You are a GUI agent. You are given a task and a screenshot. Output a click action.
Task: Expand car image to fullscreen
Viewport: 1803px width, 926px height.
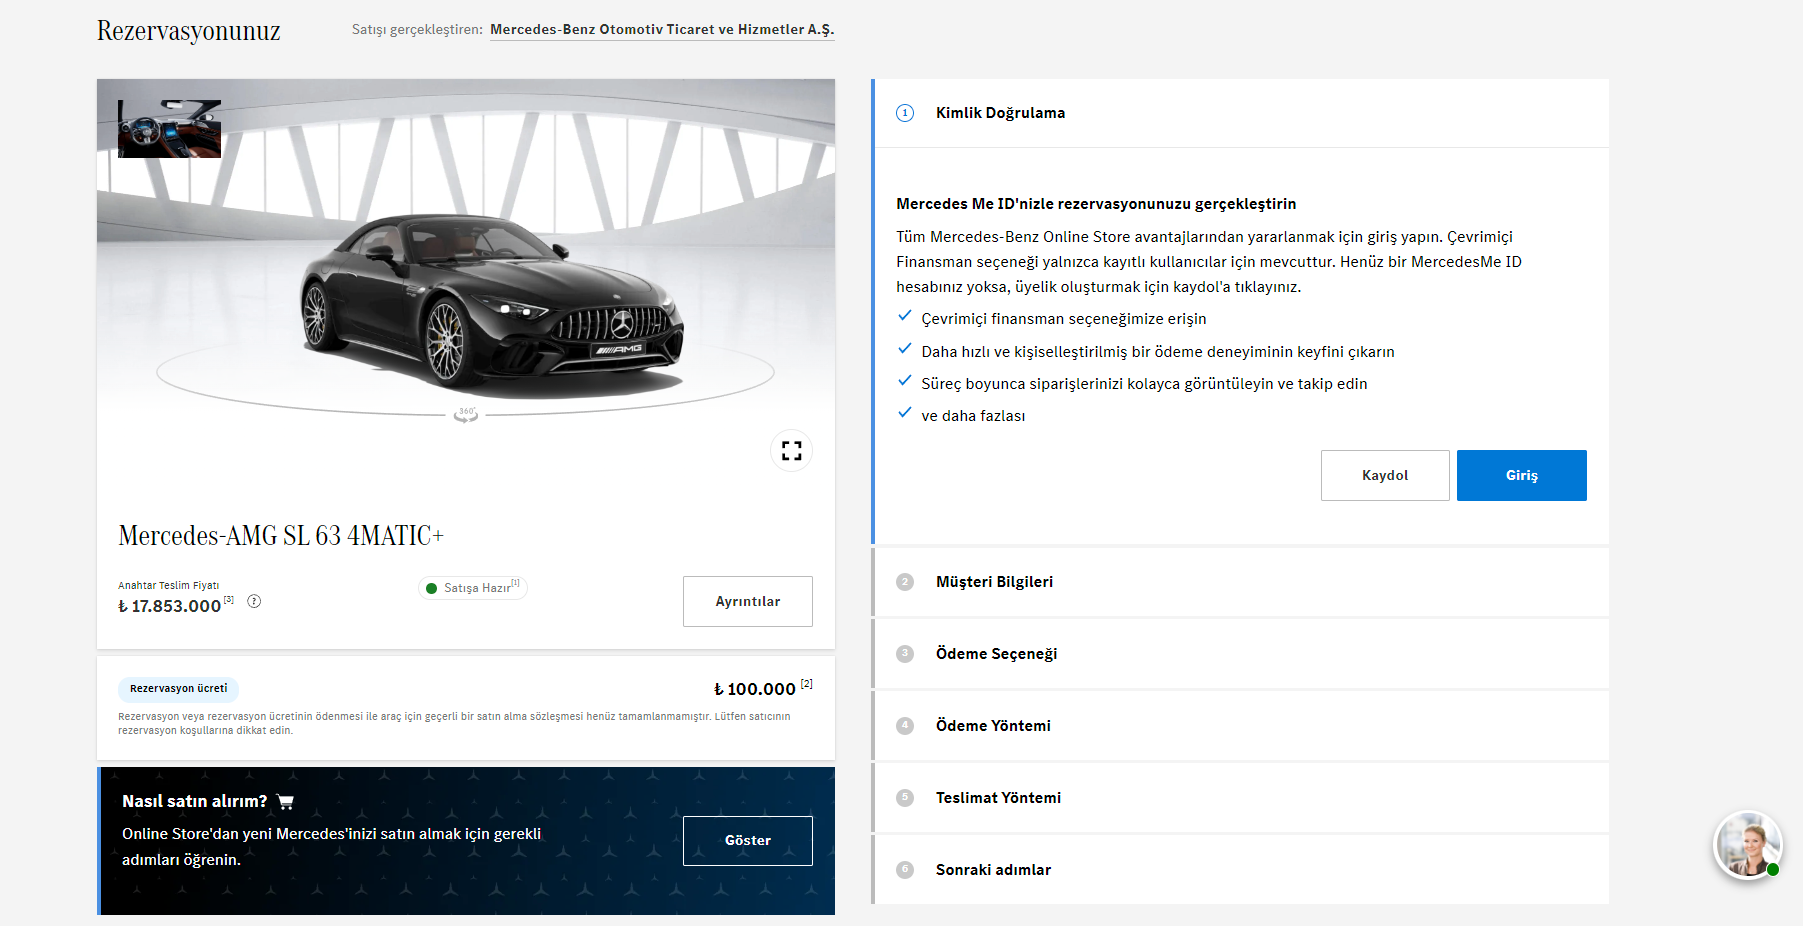[x=791, y=451]
